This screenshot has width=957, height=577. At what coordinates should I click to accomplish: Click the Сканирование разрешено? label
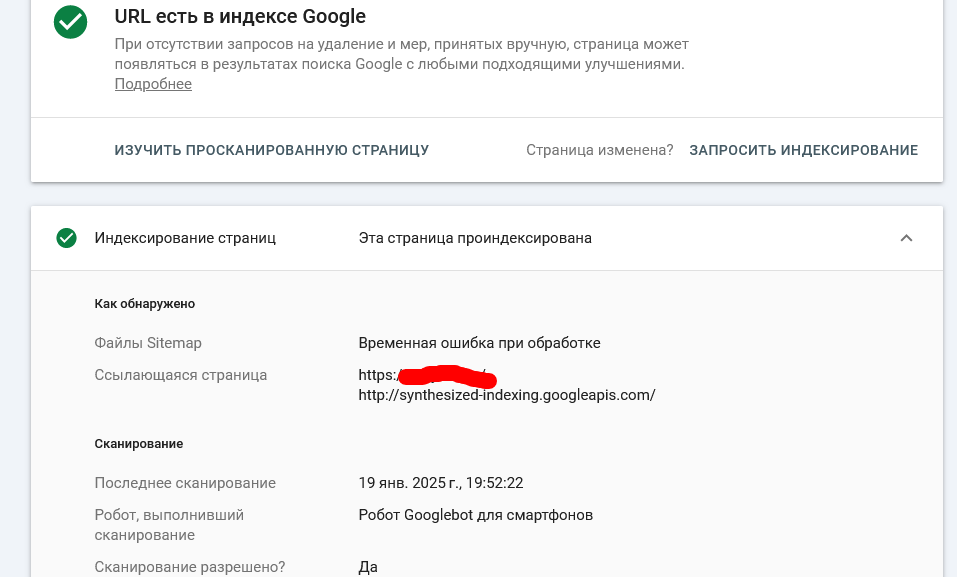tap(190, 567)
